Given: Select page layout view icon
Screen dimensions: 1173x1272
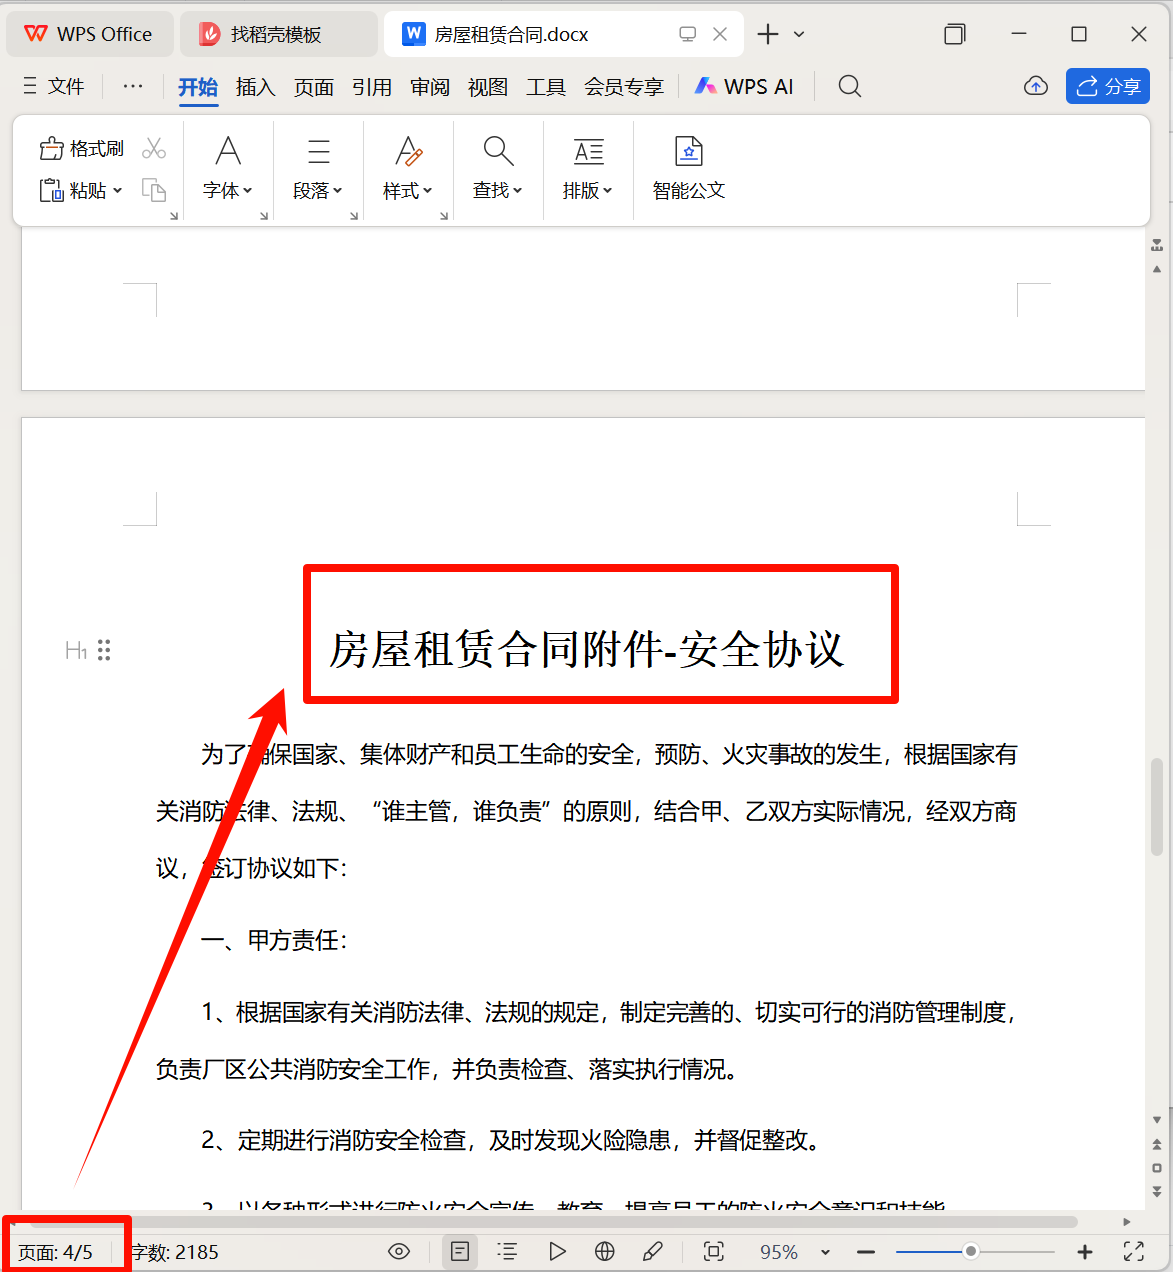Looking at the screenshot, I should (x=460, y=1251).
